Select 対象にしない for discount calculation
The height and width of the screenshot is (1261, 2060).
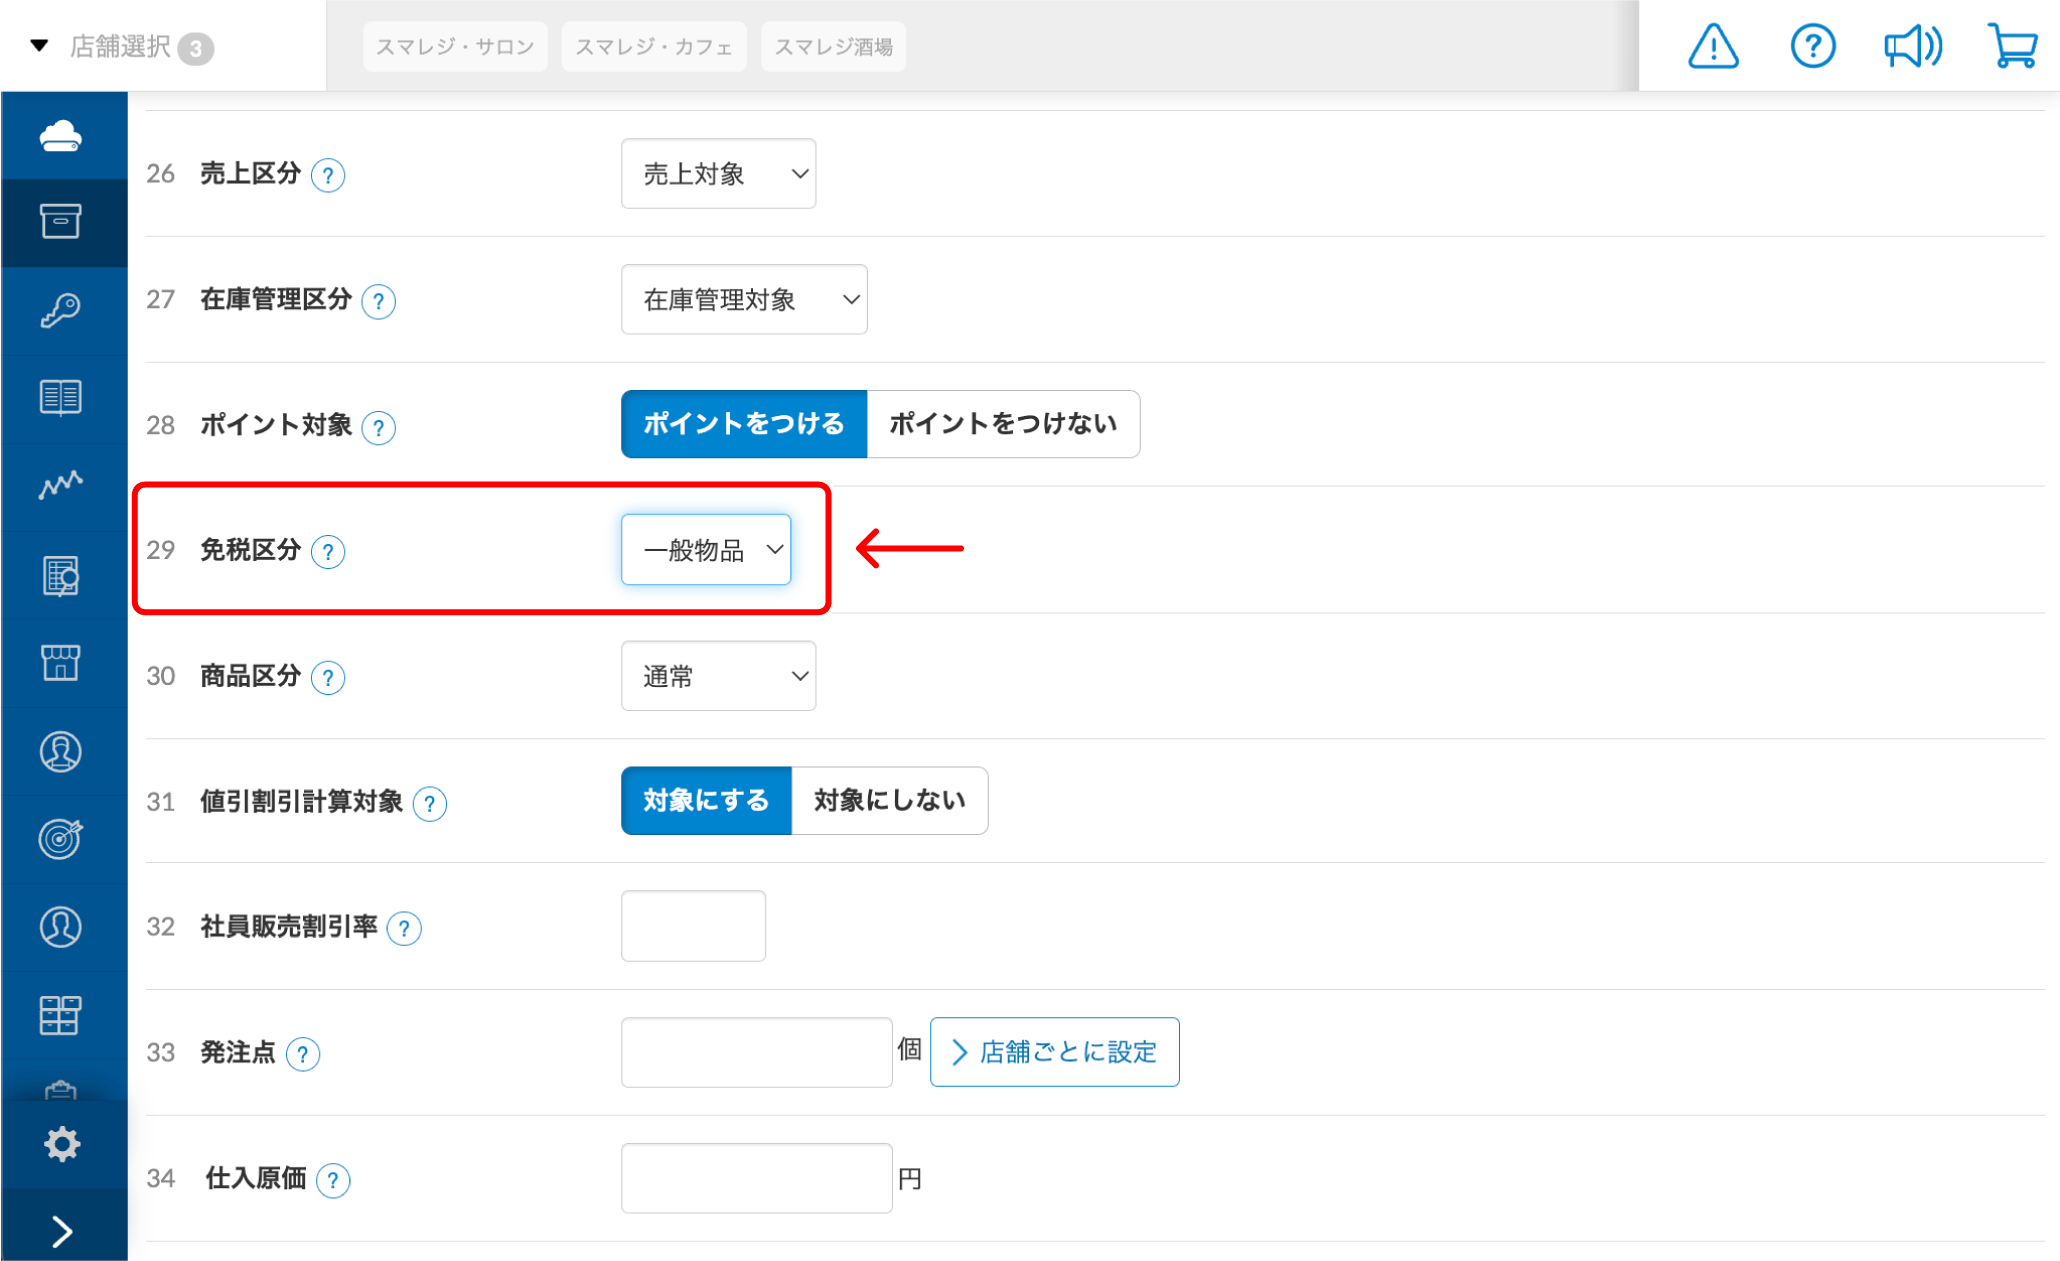pos(890,801)
